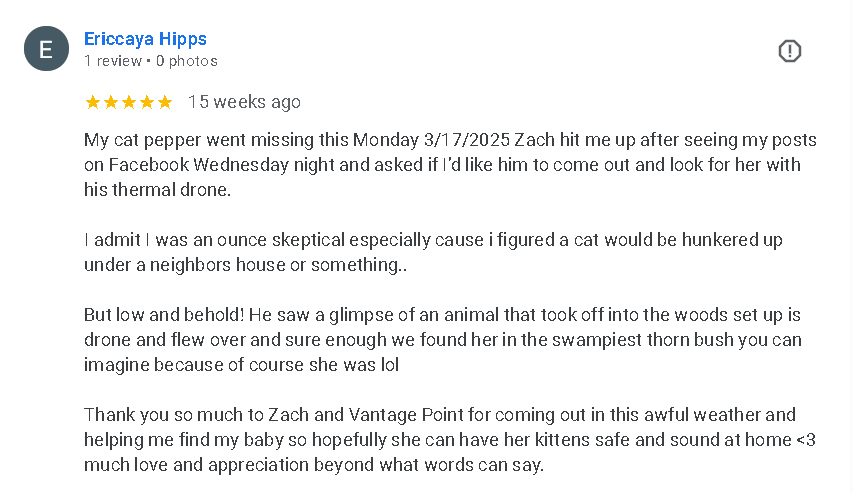This screenshot has height=494, width=853.
Task: Click the "But low and behold!" sentence
Action: coord(164,315)
